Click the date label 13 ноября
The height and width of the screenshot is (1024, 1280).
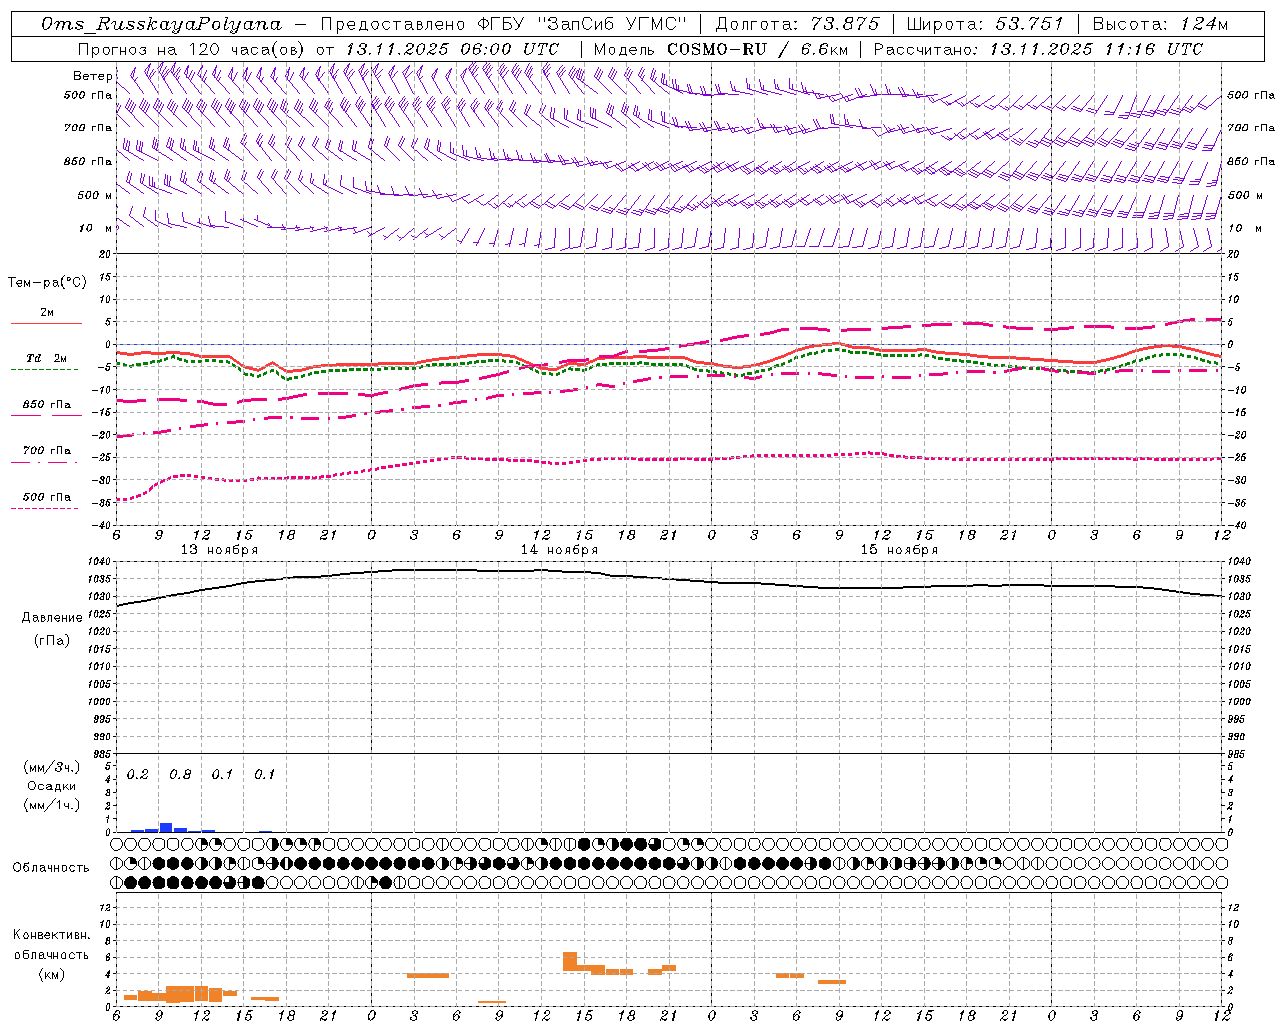(x=219, y=550)
